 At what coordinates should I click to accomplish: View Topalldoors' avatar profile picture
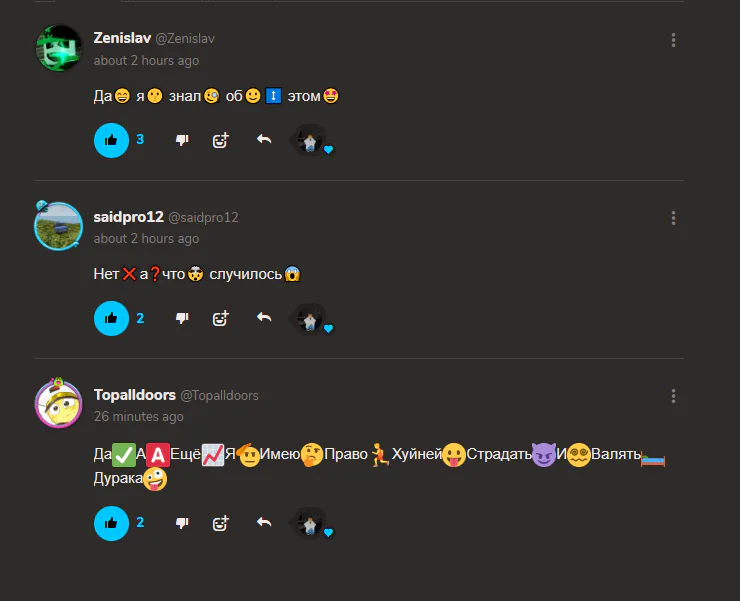coord(59,403)
